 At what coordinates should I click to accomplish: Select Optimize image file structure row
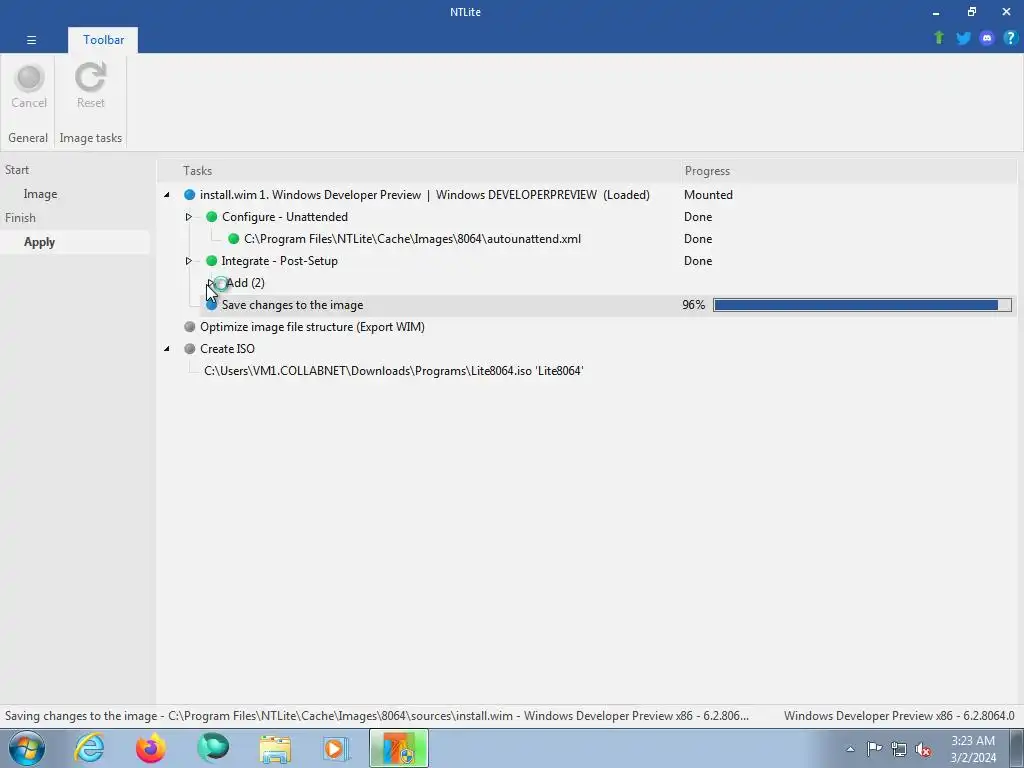312,327
